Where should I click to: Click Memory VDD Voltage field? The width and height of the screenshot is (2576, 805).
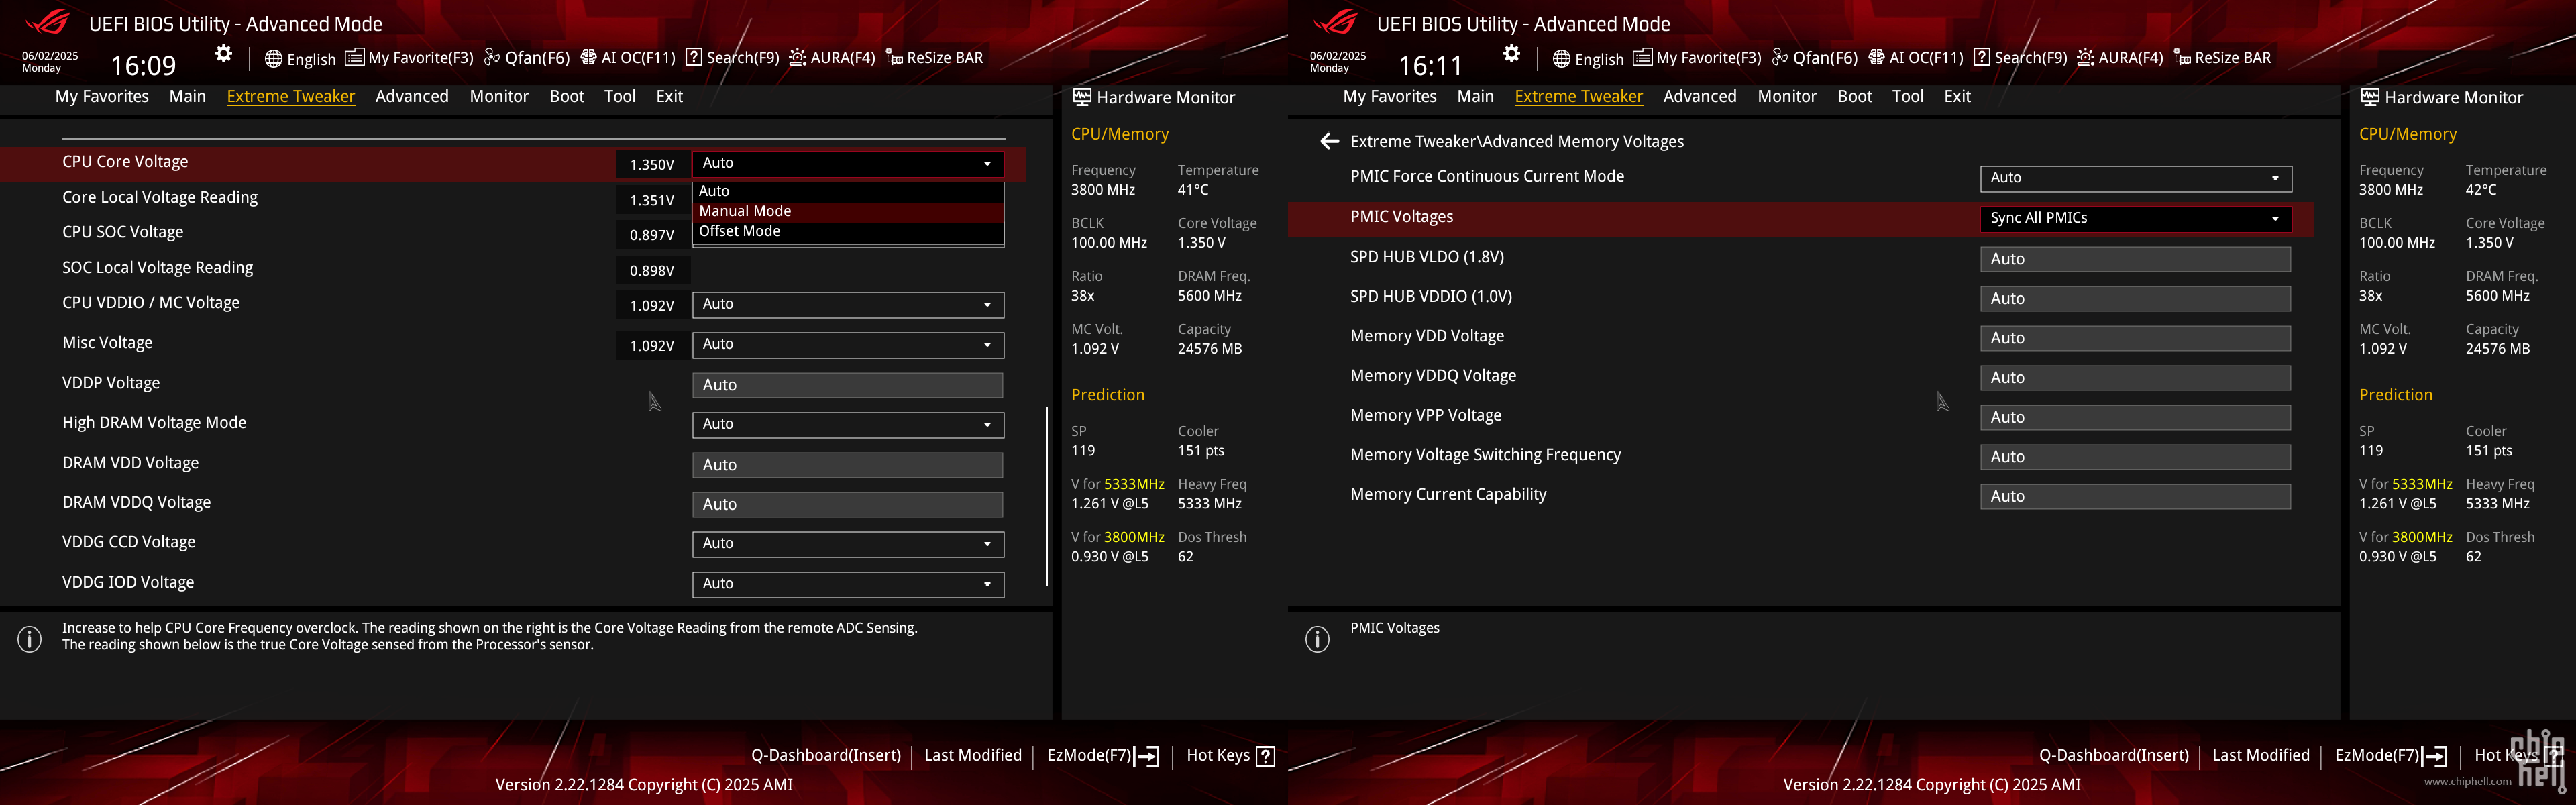pyautogui.click(x=2136, y=339)
